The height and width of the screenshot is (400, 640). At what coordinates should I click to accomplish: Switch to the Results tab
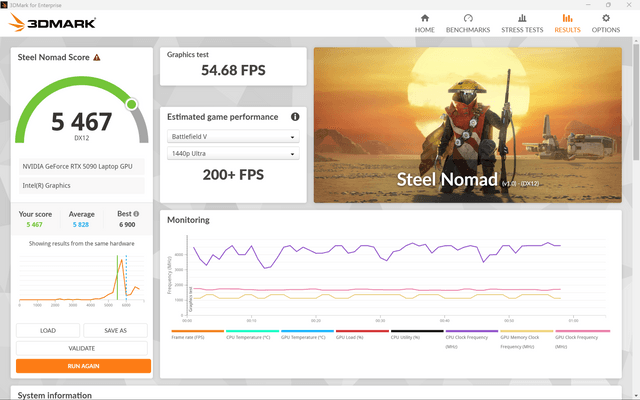pyautogui.click(x=567, y=23)
